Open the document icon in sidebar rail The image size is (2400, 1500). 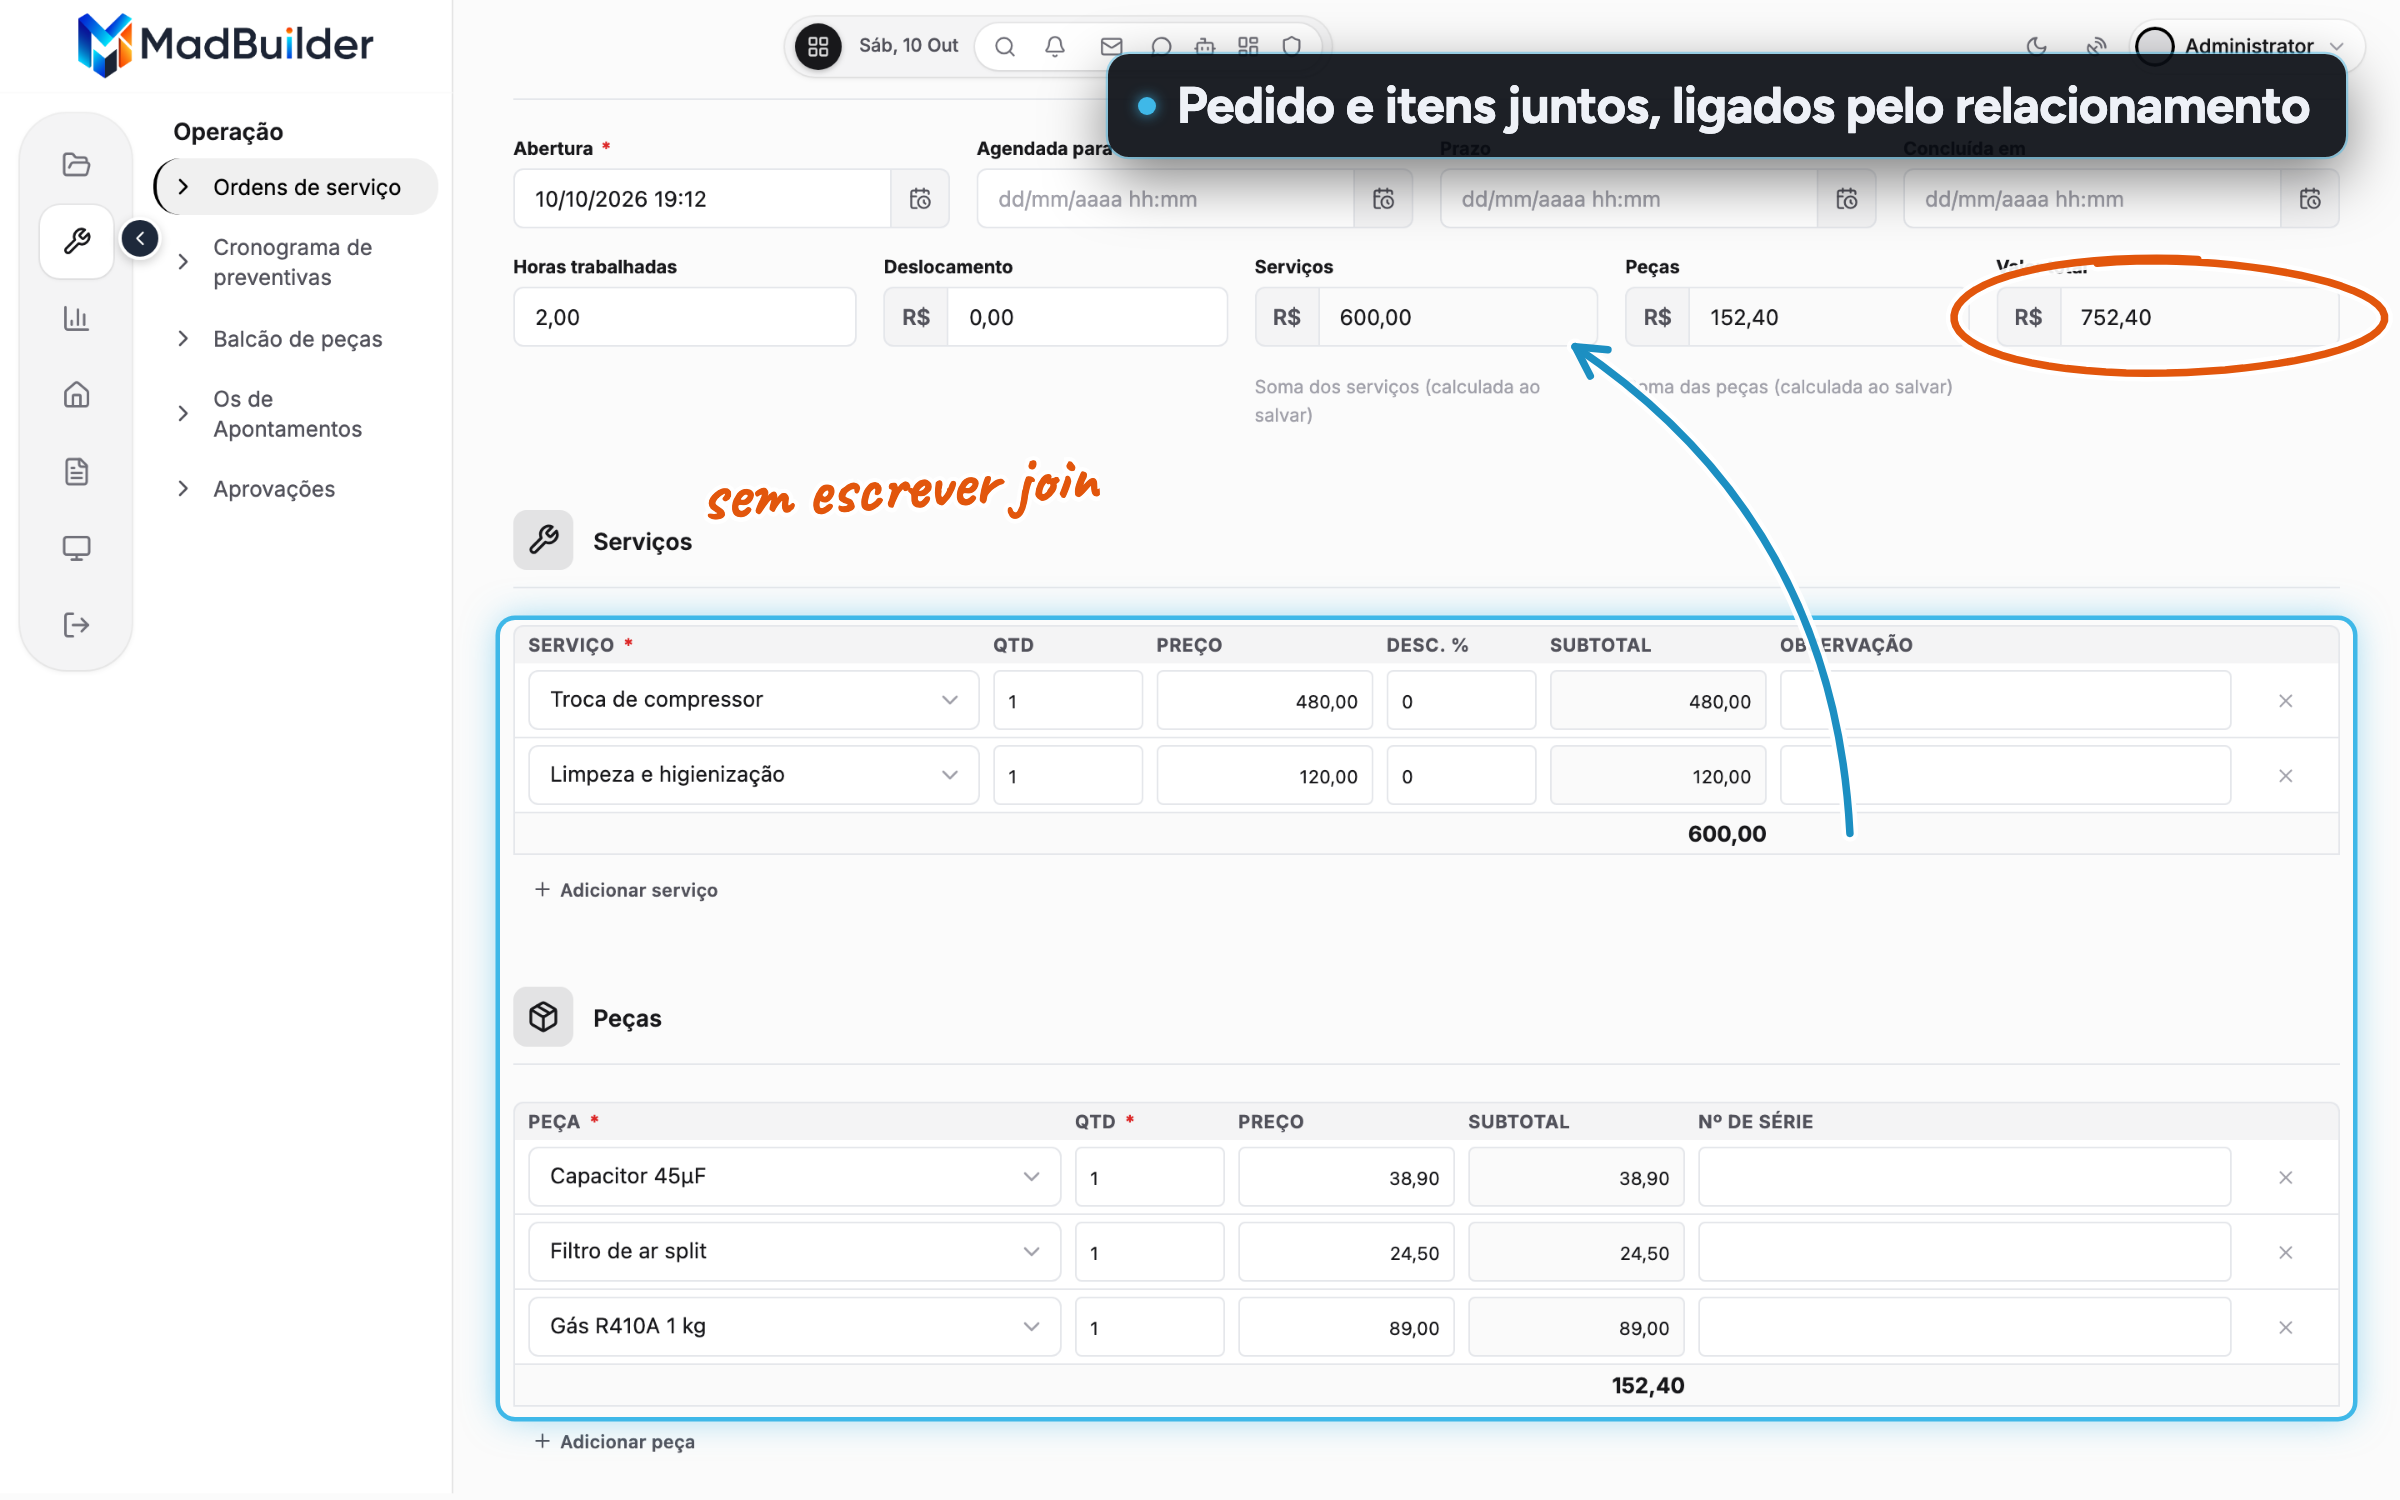[76, 471]
